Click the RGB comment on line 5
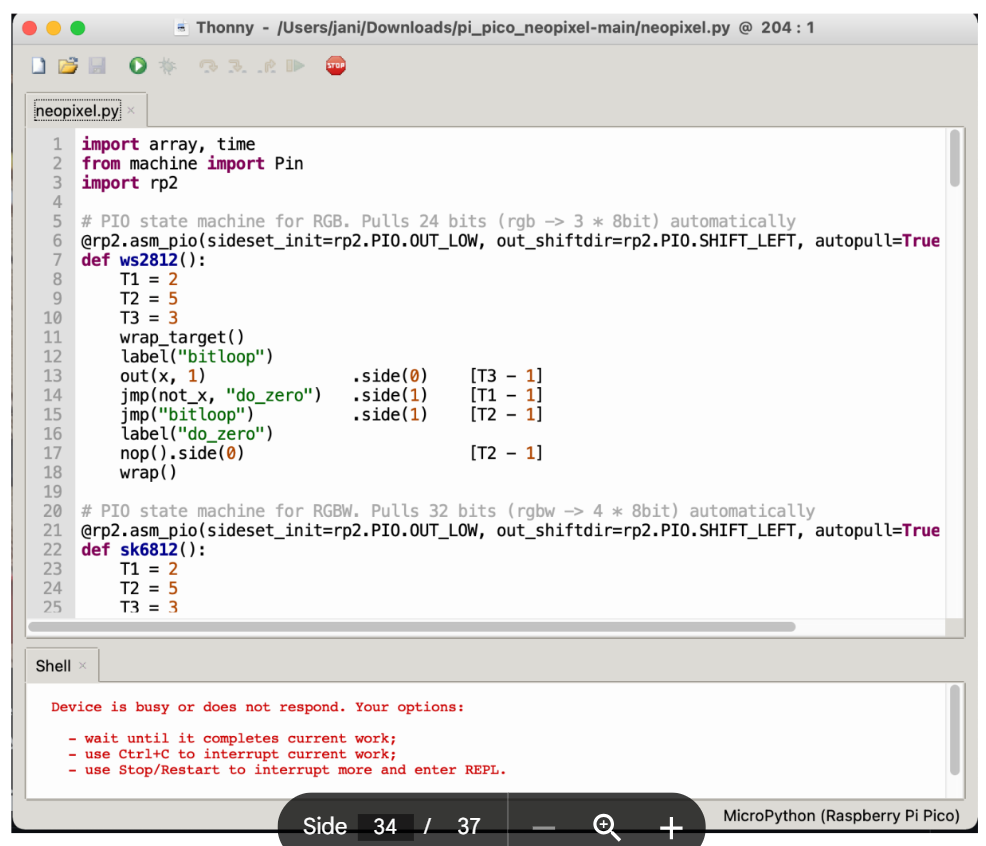The width and height of the screenshot is (986, 846). [x=438, y=221]
